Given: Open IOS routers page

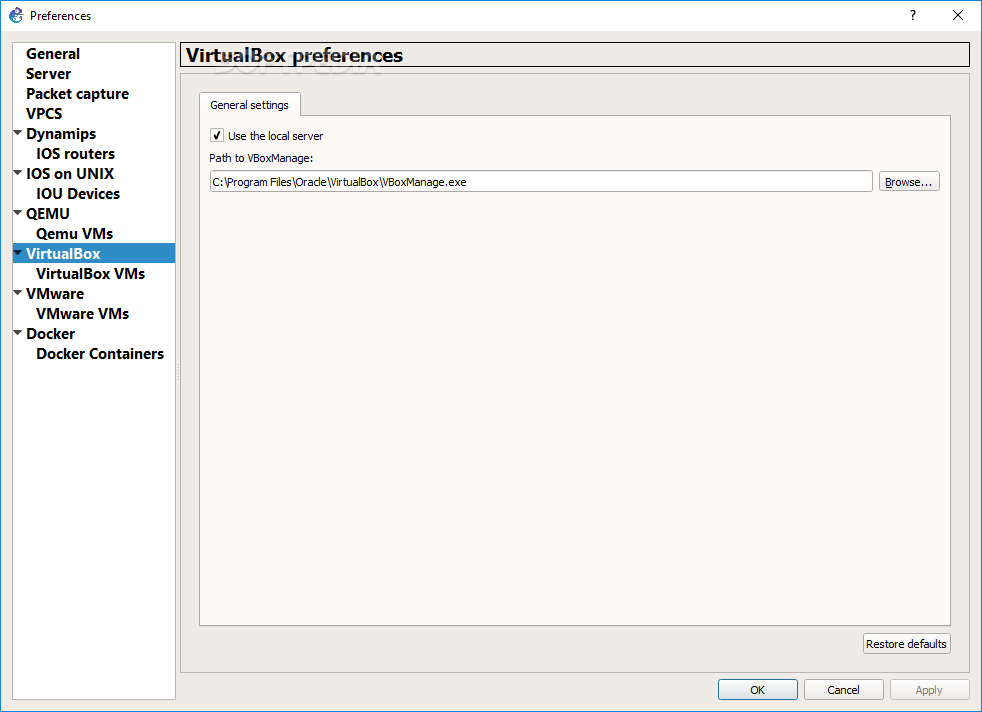Looking at the screenshot, I should [x=76, y=154].
